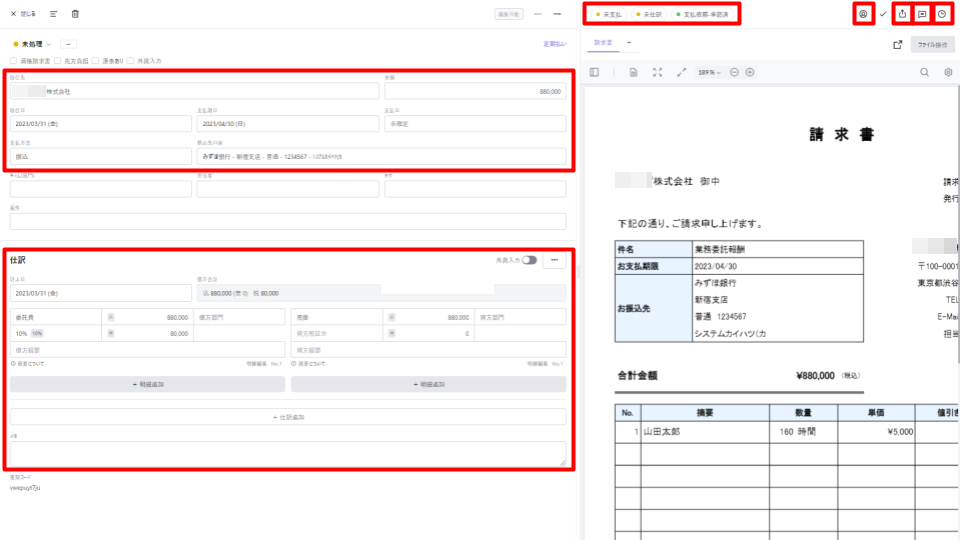Click the small dash button next to 未処理
The image size is (960, 540).
pos(68,44)
